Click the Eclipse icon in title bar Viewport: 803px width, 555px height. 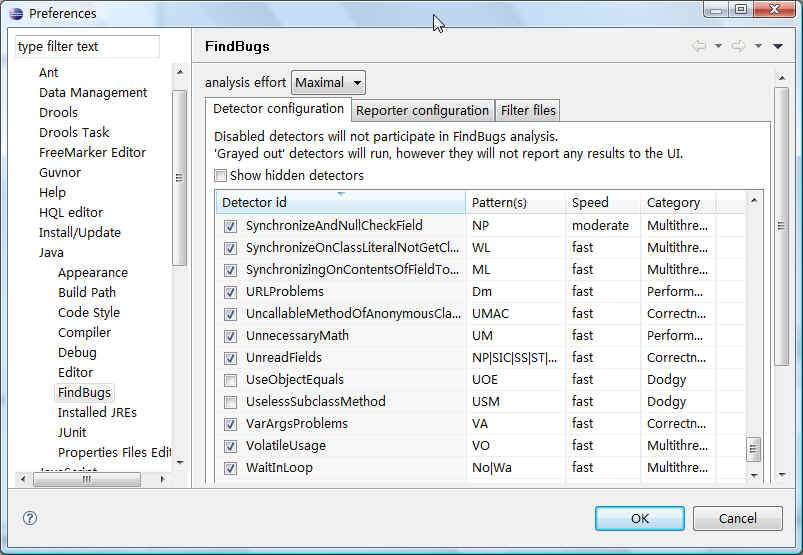pos(16,13)
